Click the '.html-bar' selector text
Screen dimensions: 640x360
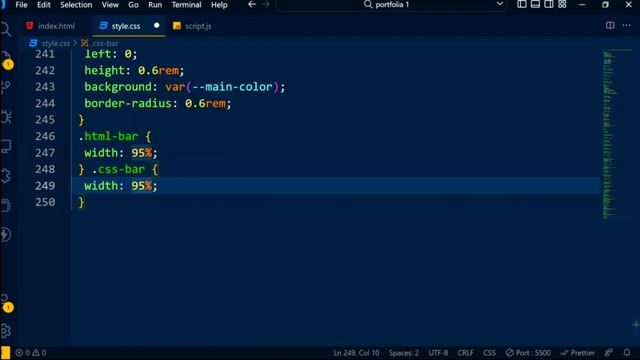[x=108, y=136]
